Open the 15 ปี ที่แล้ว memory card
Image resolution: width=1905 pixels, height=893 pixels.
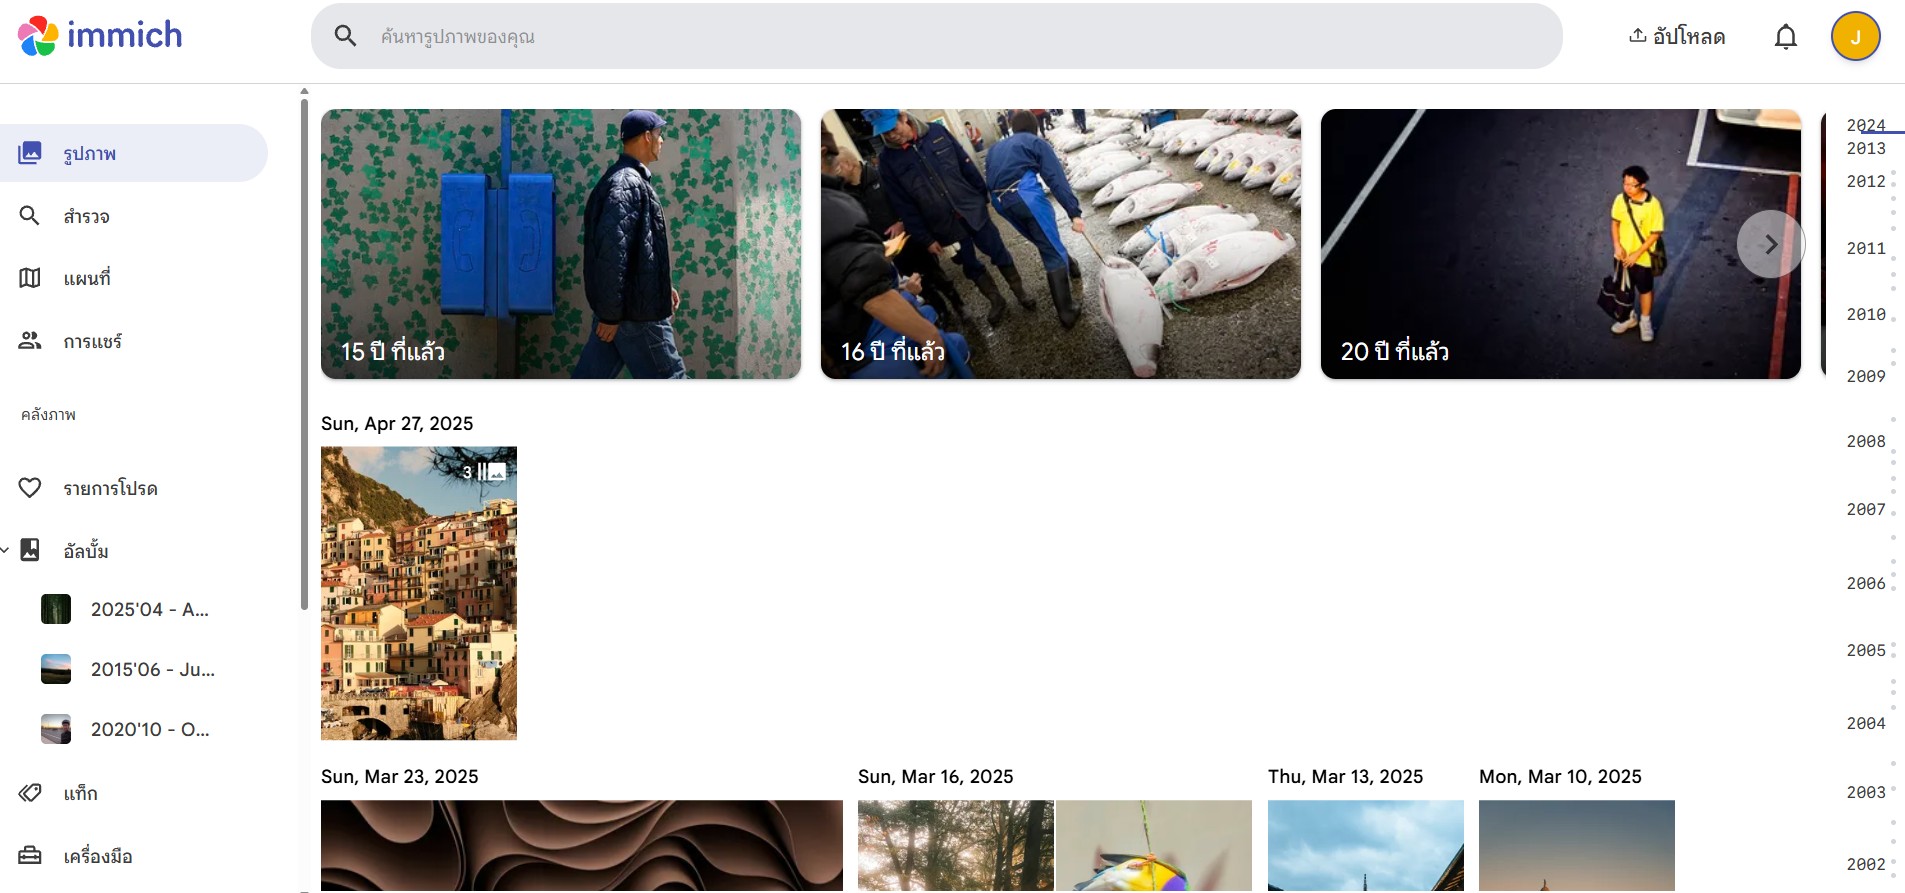click(561, 244)
